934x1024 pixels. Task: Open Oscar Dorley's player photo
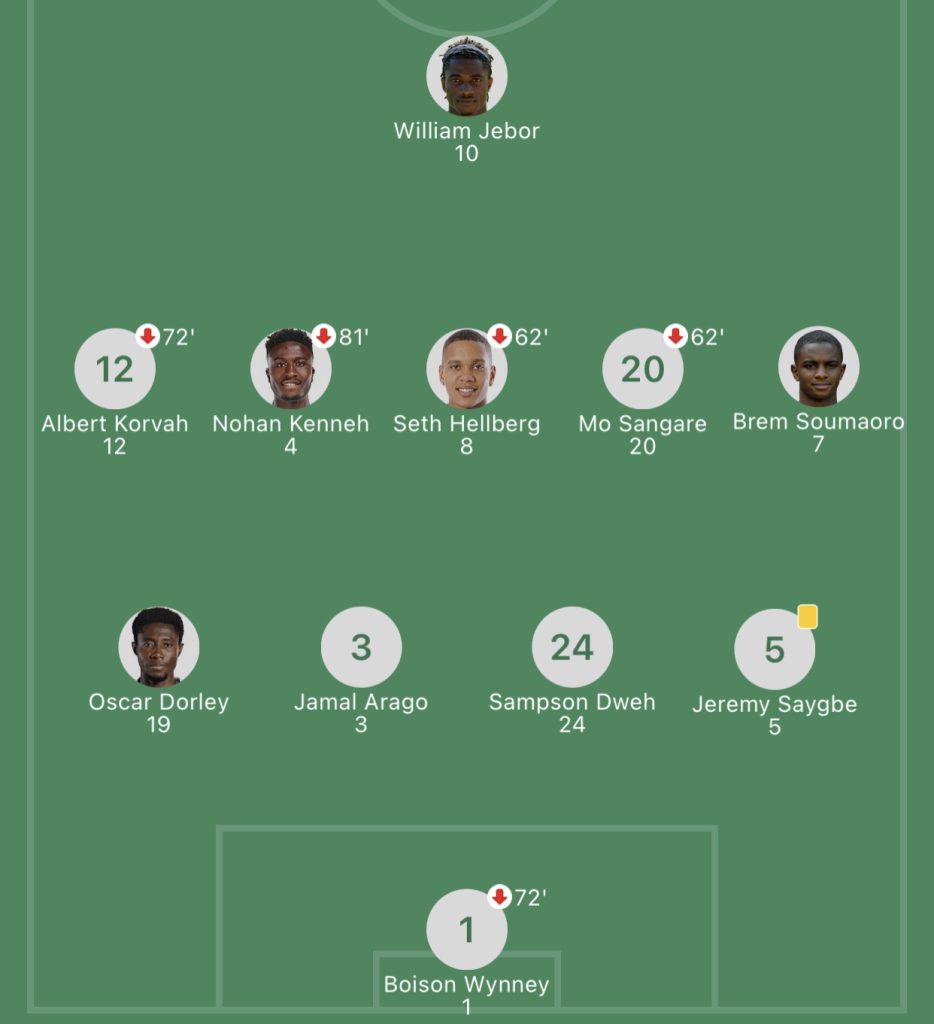pyautogui.click(x=159, y=647)
